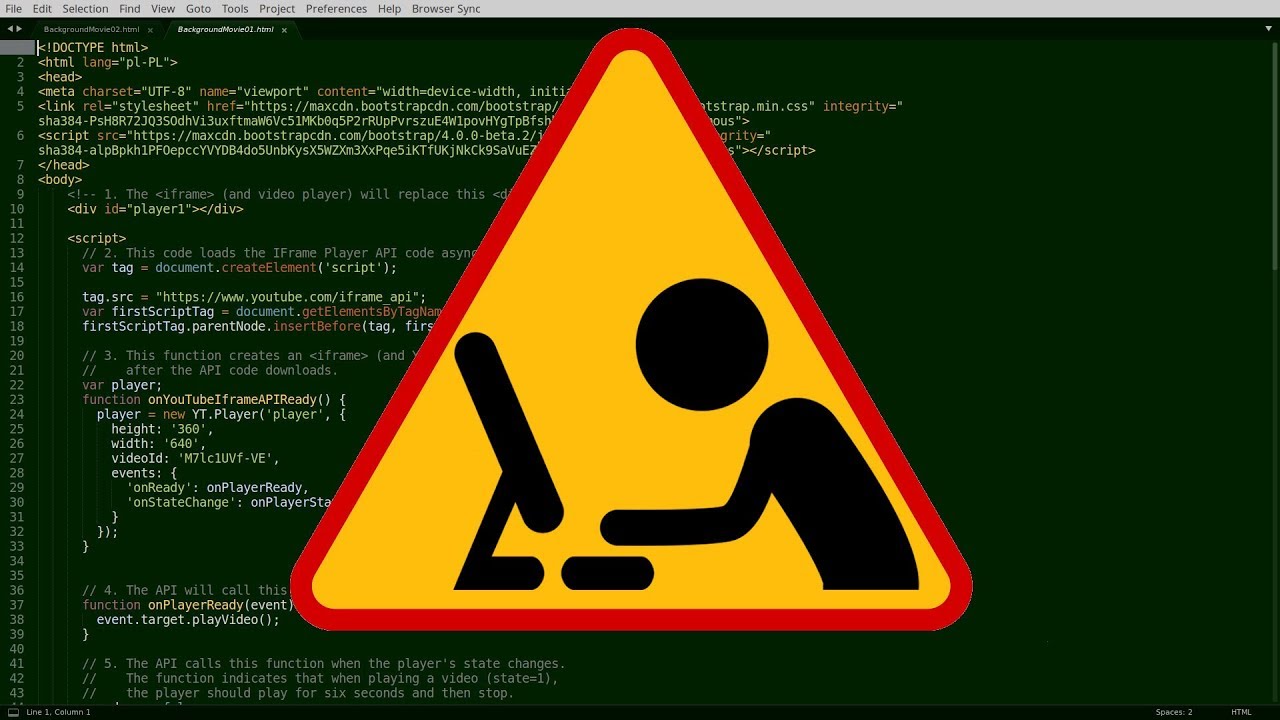The image size is (1280, 720).
Task: Open the Help menu
Action: click(x=390, y=8)
